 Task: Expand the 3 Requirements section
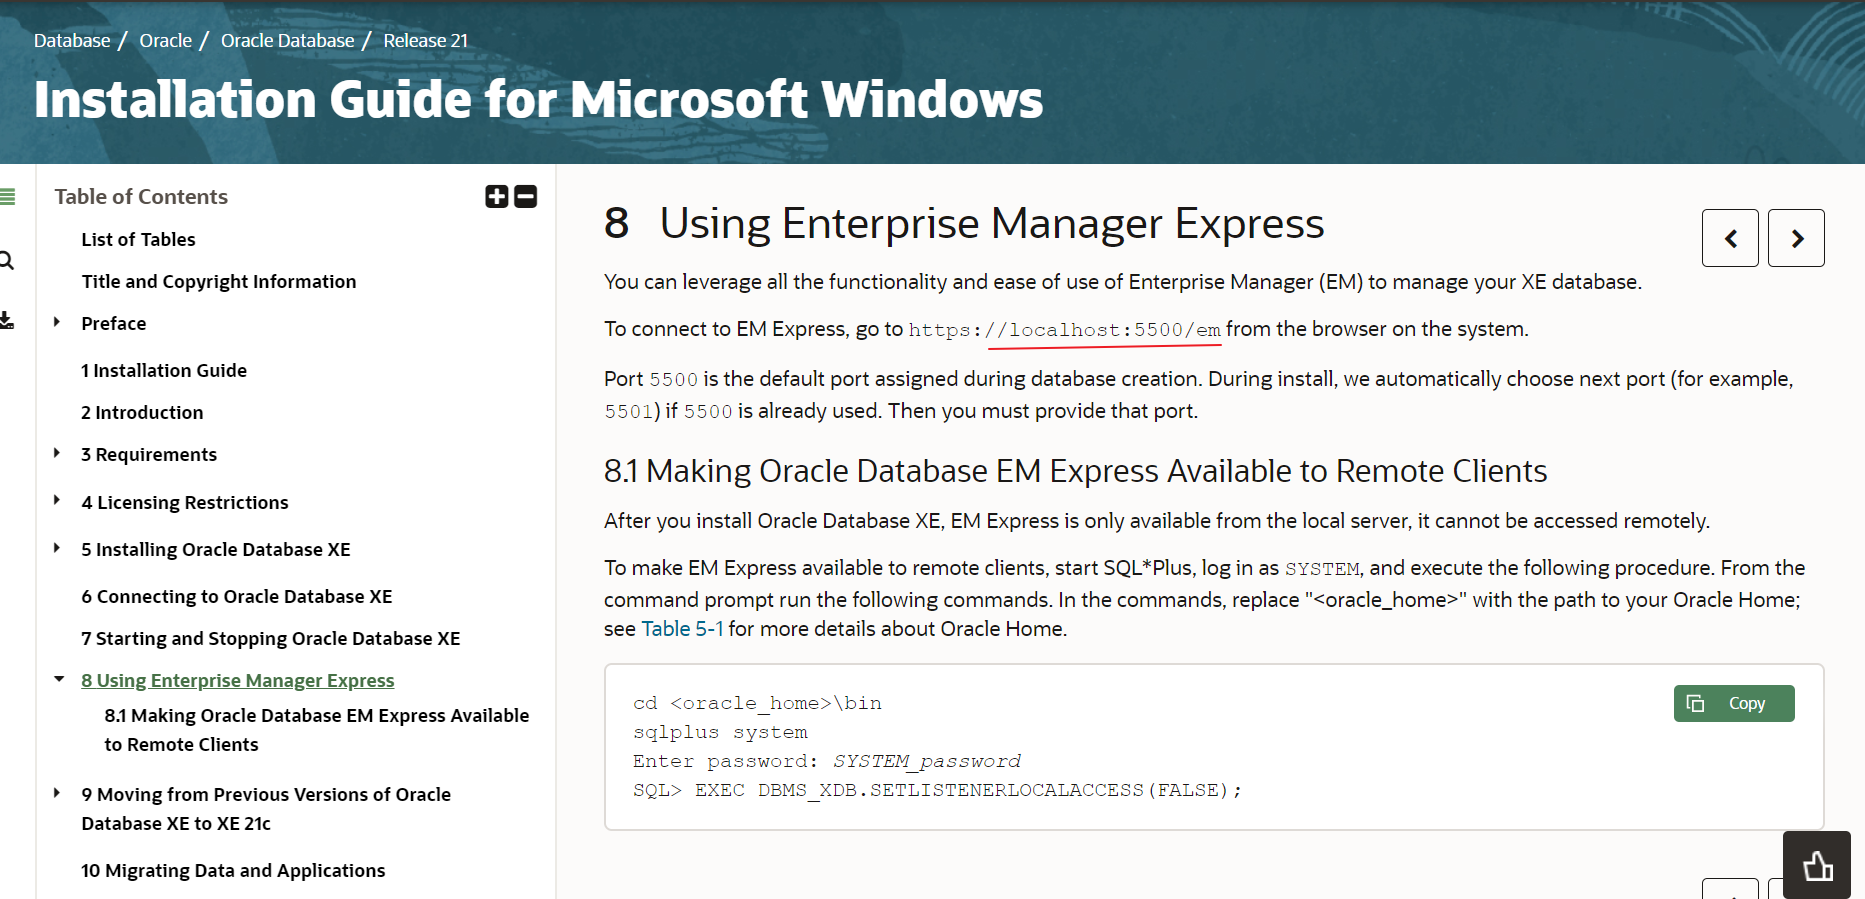(57, 453)
